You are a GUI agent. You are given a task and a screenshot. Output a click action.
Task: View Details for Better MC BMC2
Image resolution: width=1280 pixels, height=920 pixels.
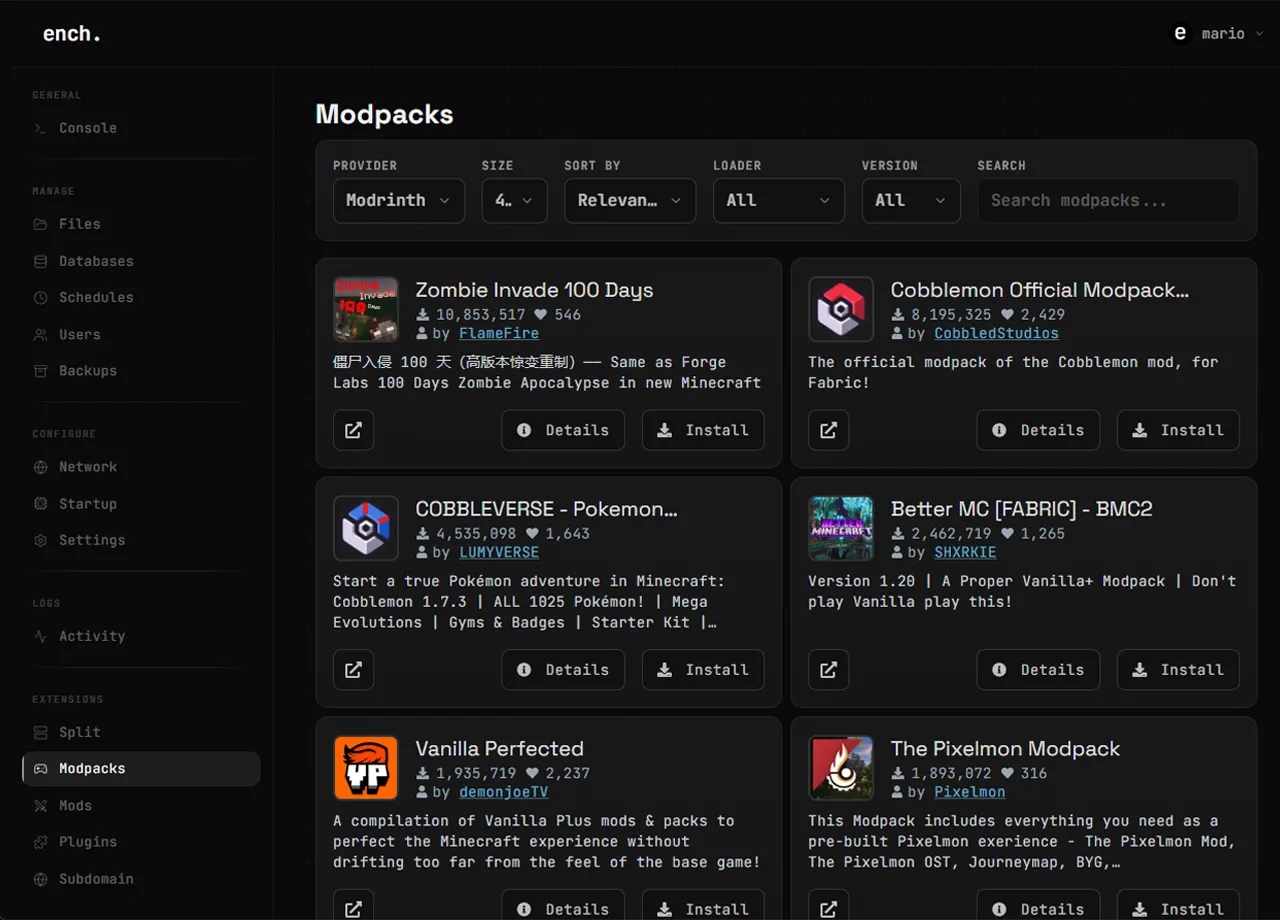click(1038, 670)
